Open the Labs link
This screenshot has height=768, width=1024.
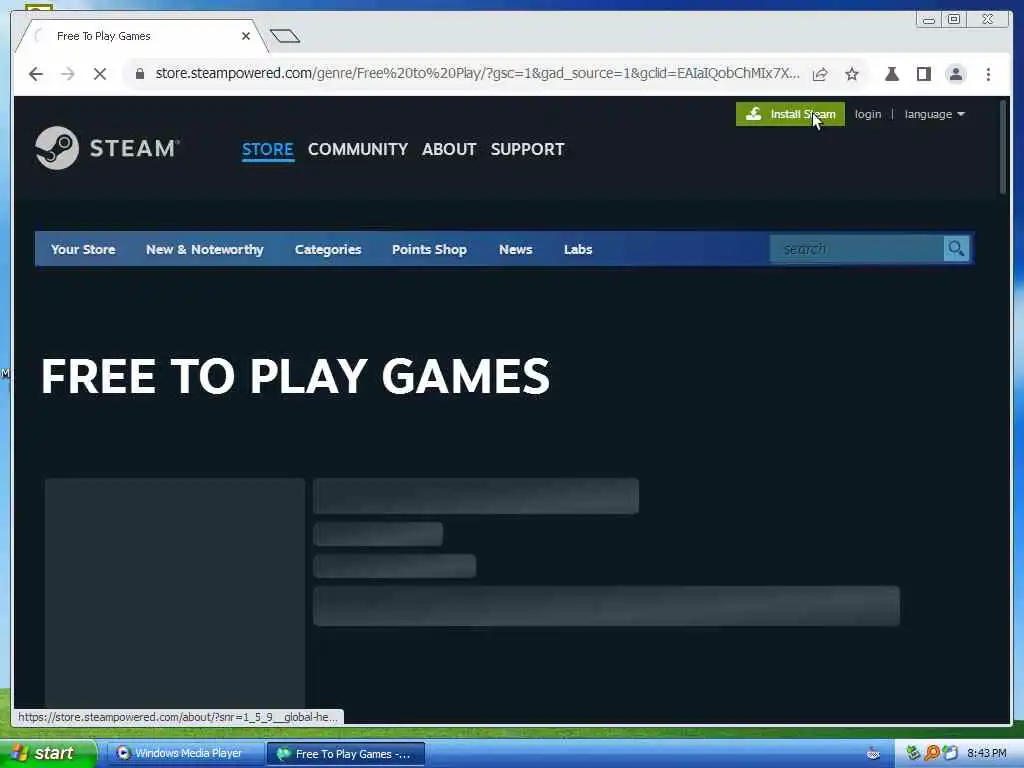tap(578, 249)
